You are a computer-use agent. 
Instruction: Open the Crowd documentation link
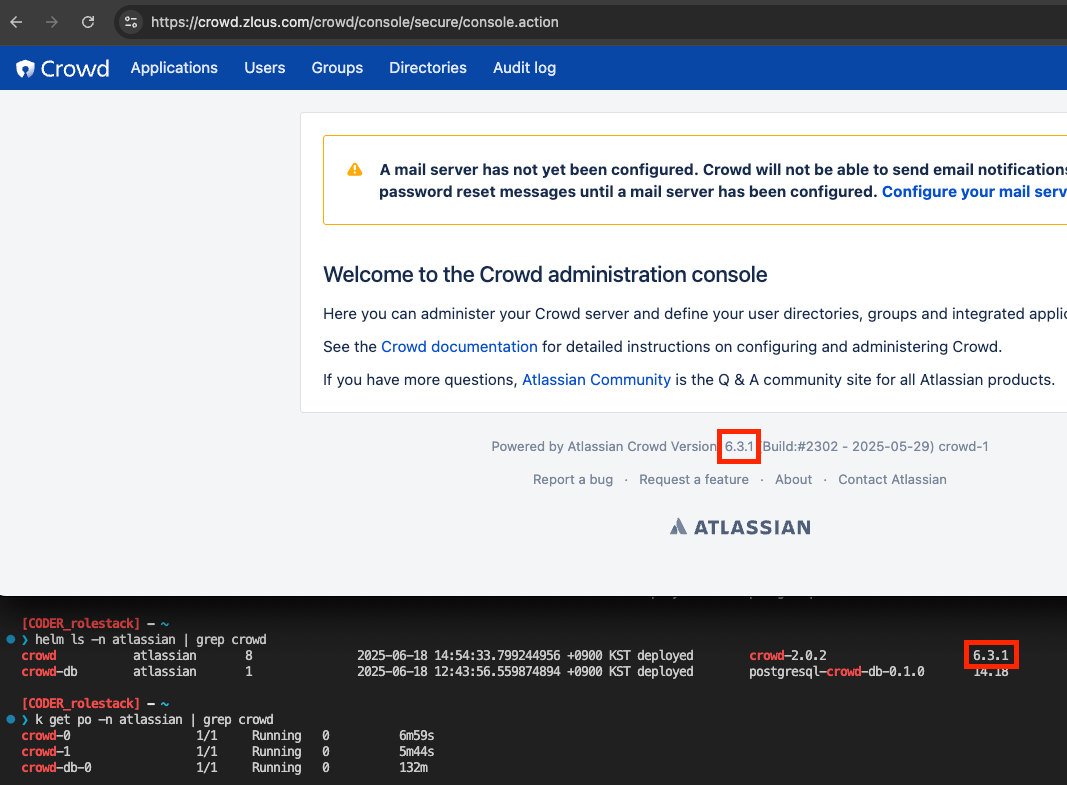(459, 347)
